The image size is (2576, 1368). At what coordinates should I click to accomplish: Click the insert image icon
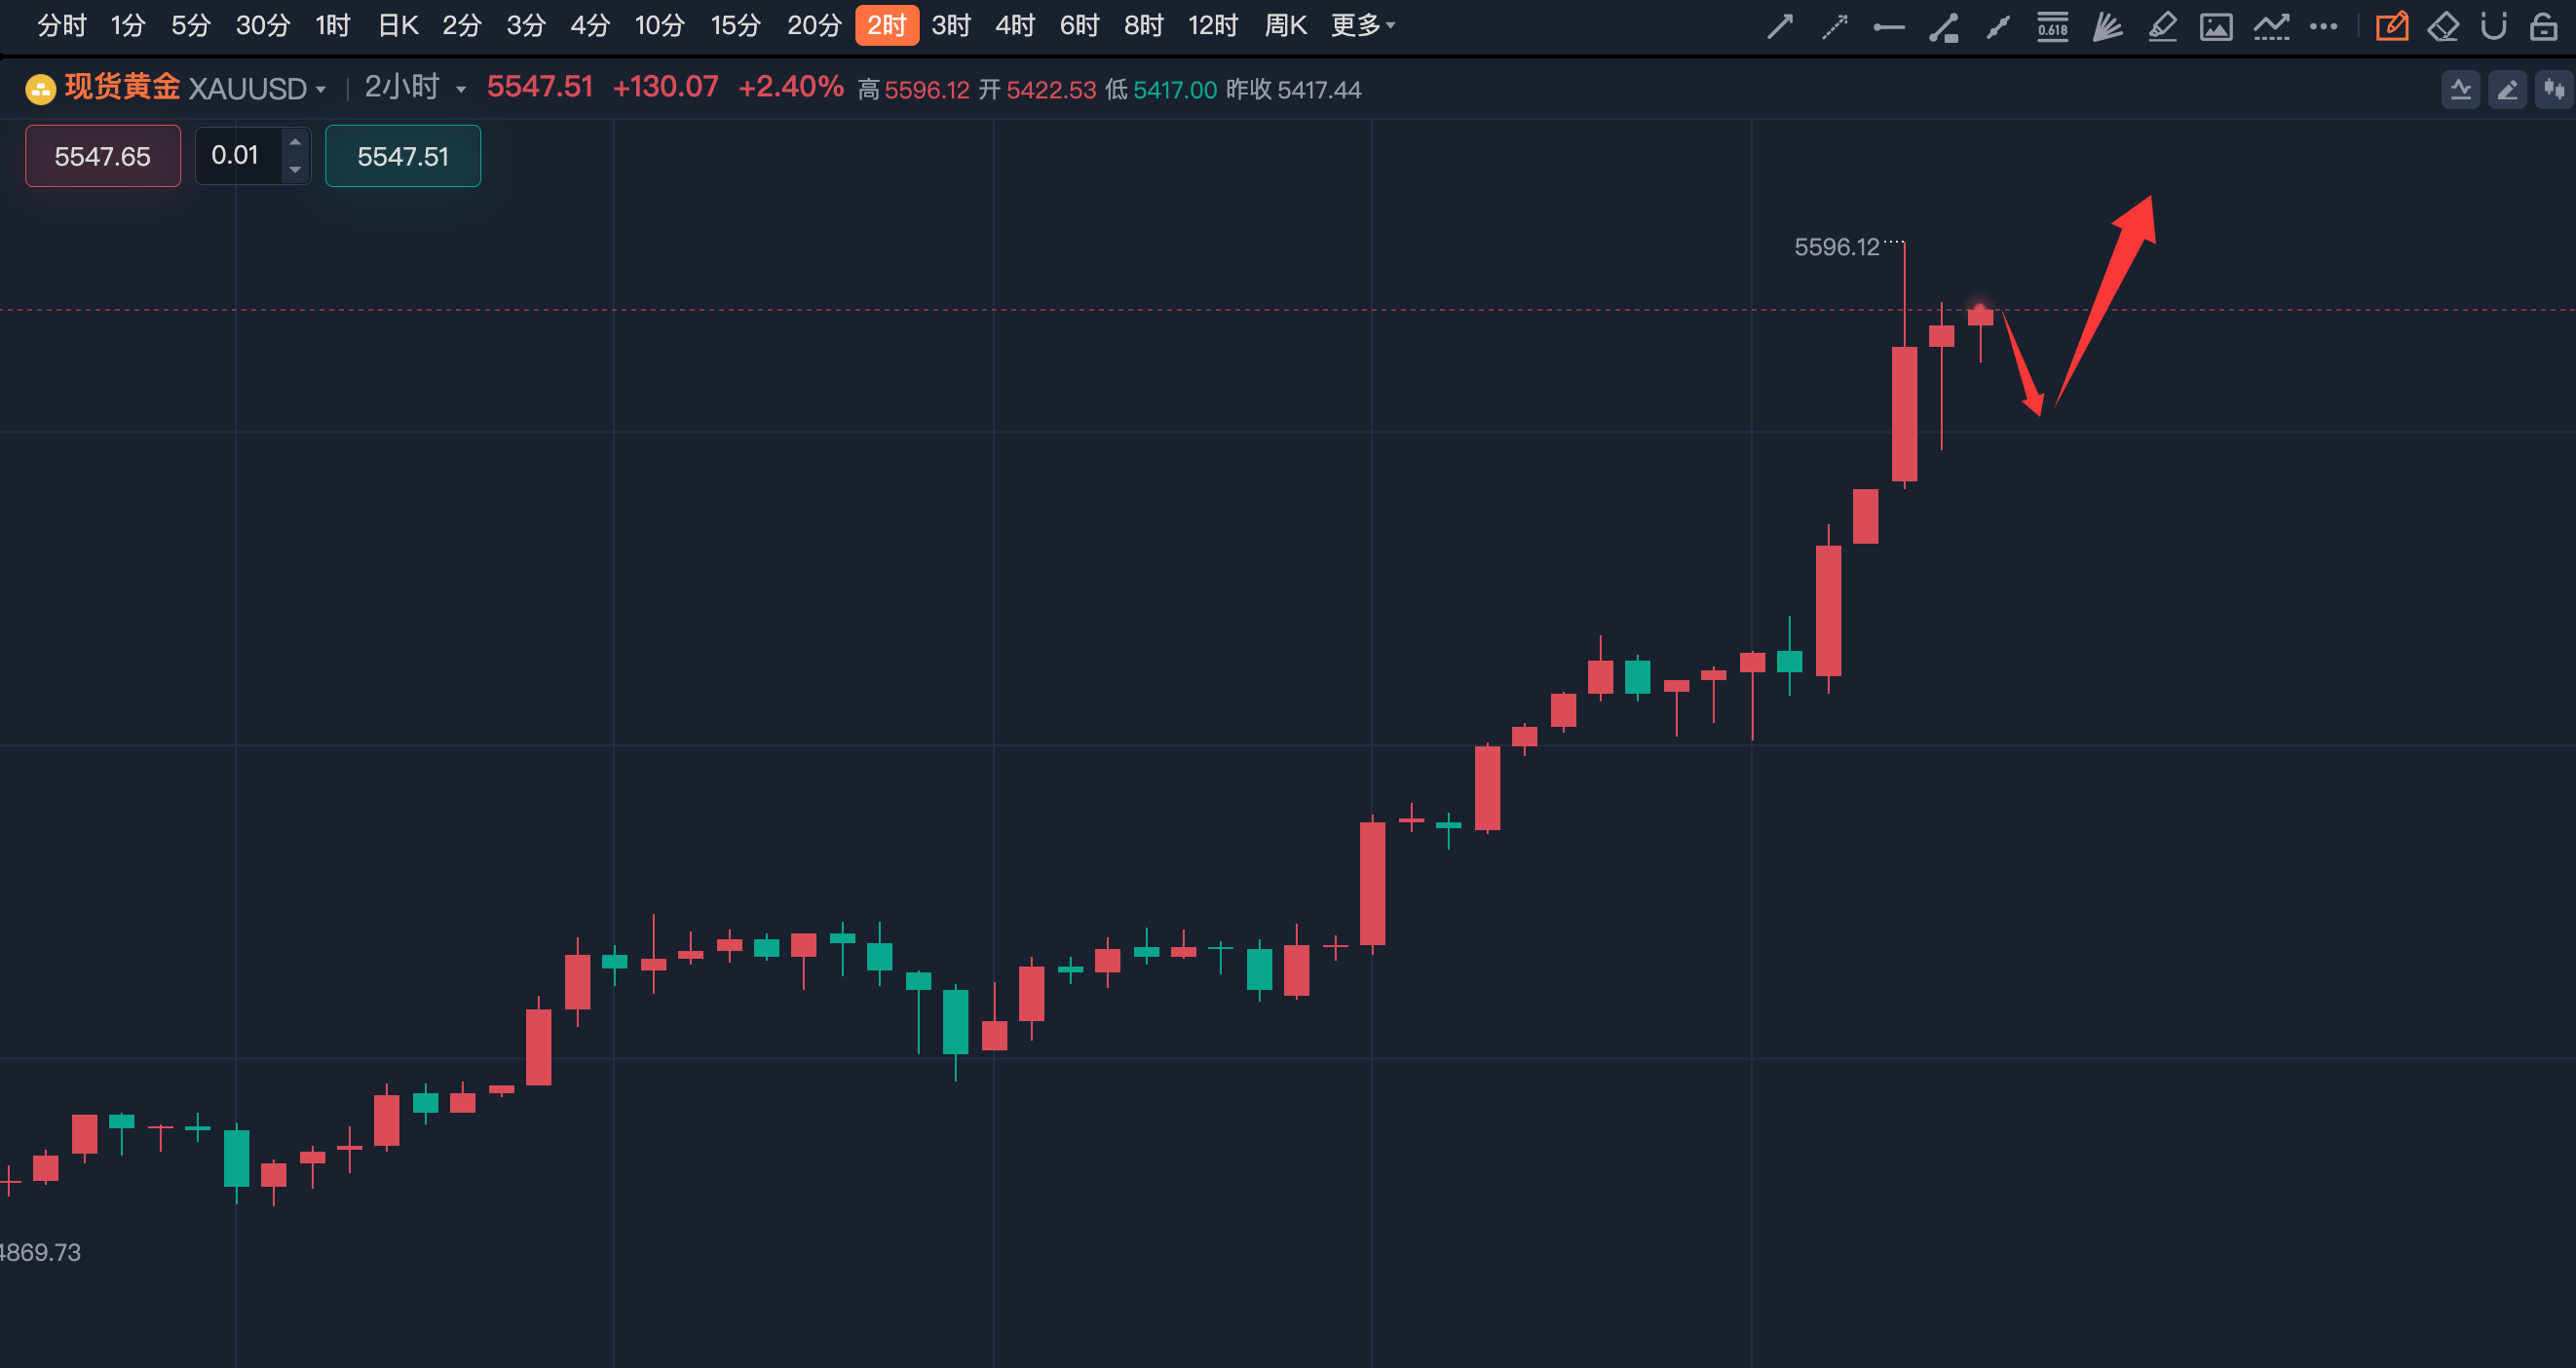pyautogui.click(x=2216, y=26)
